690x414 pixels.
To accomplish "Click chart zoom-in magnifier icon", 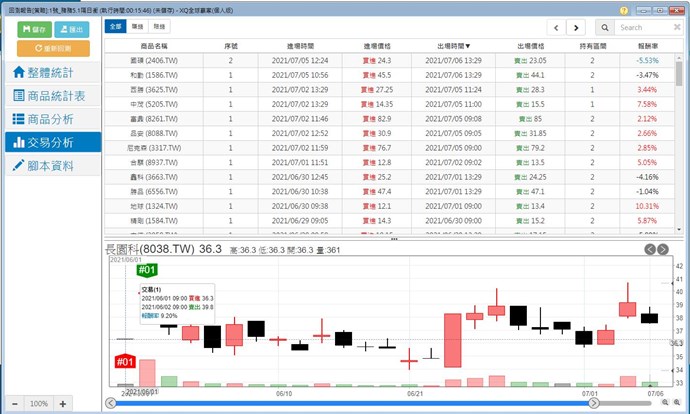I will (677, 402).
